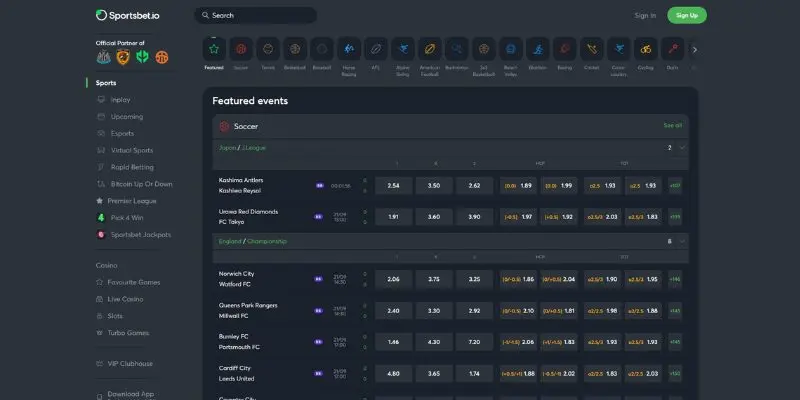
Task: Select the Boxing sport icon
Action: (x=565, y=49)
